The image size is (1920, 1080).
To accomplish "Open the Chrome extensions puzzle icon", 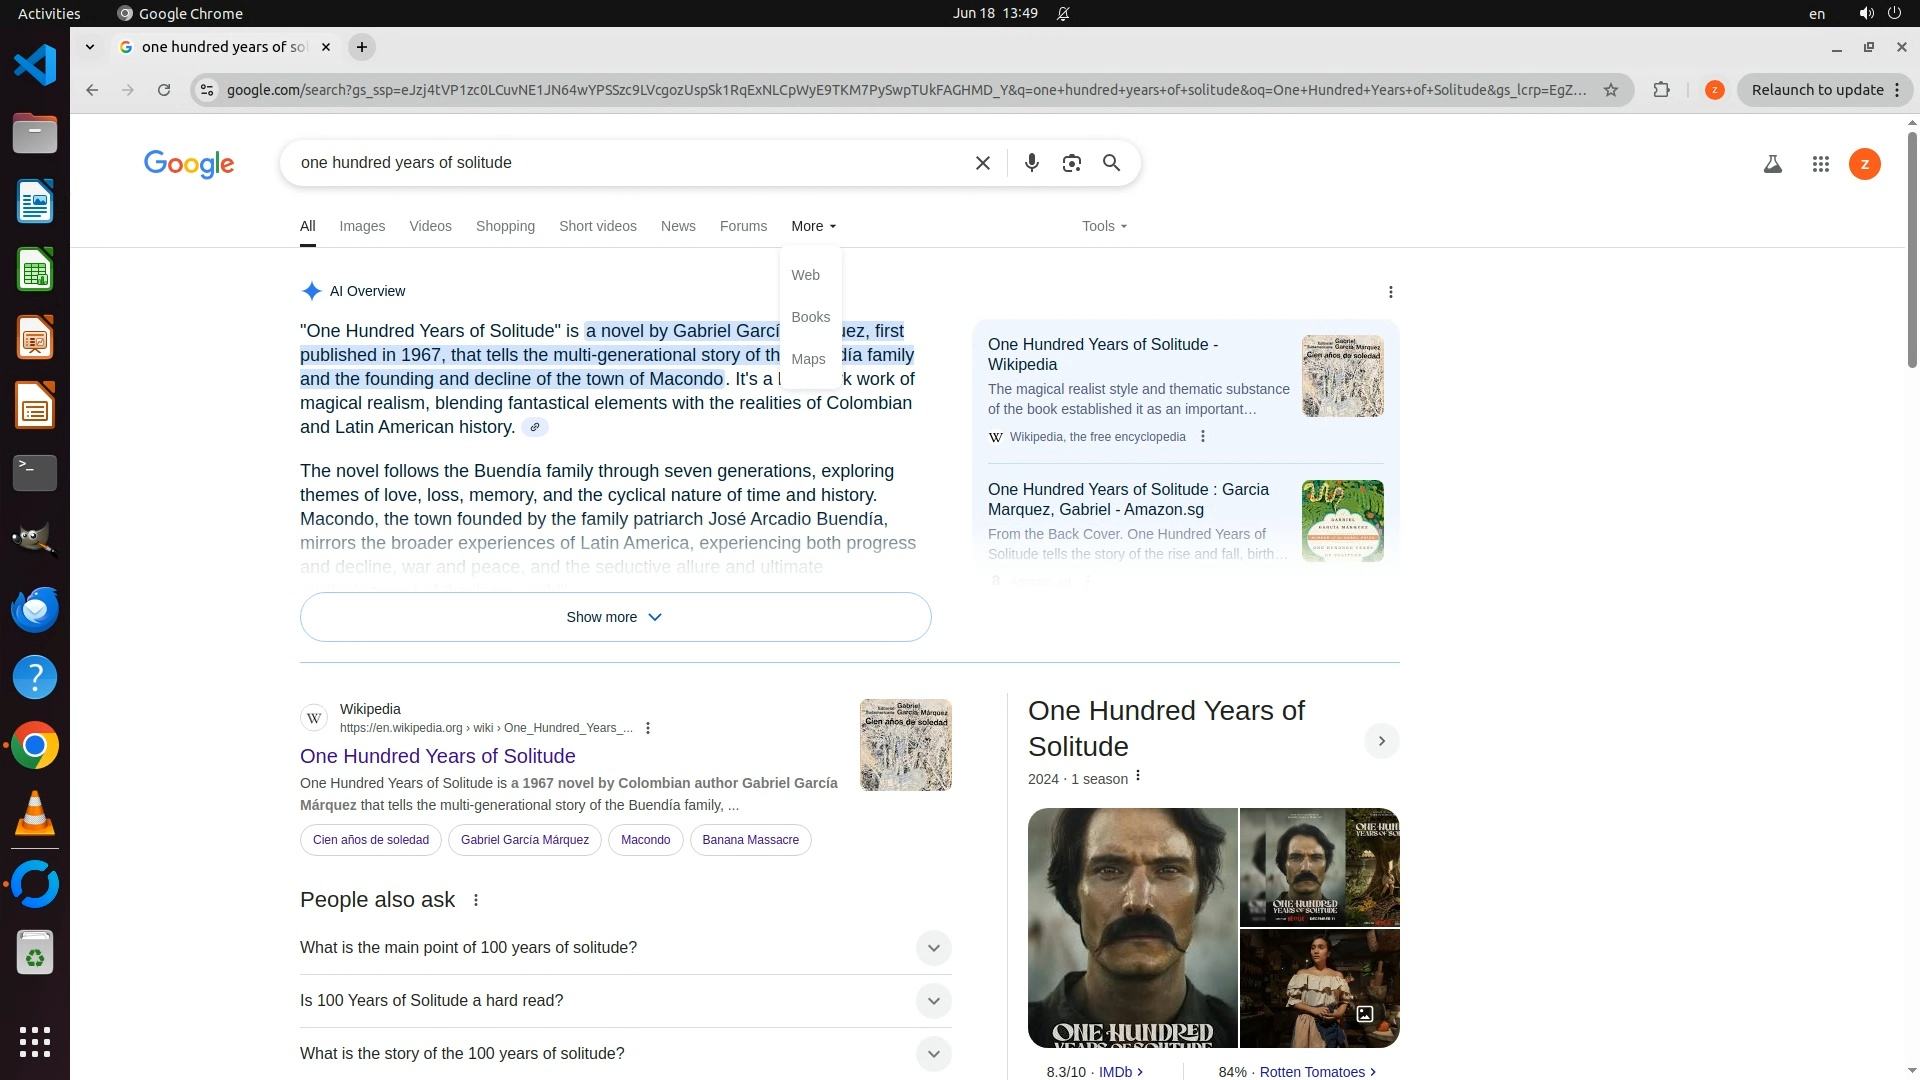I will pos(1661,90).
